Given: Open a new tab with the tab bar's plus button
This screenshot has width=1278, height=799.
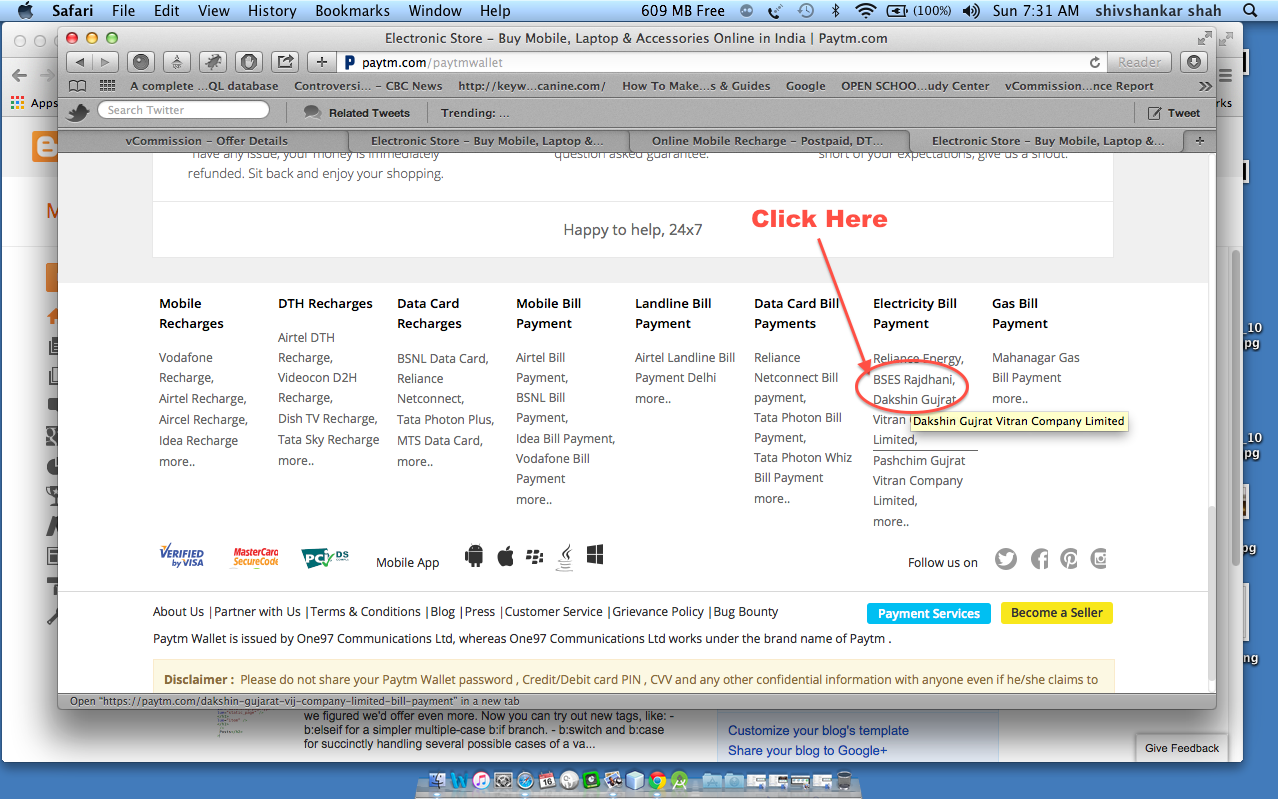Looking at the screenshot, I should point(1200,141).
